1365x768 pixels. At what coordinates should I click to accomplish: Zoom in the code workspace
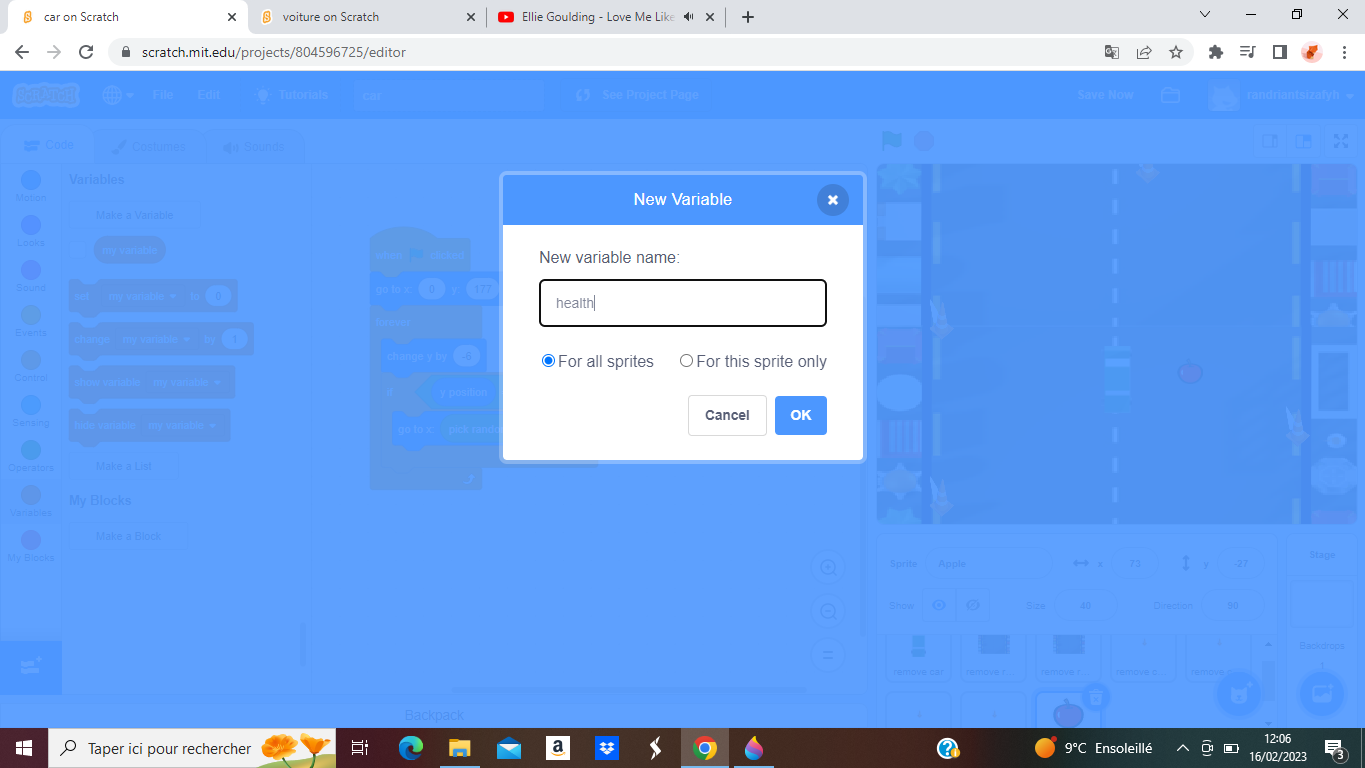point(828,568)
